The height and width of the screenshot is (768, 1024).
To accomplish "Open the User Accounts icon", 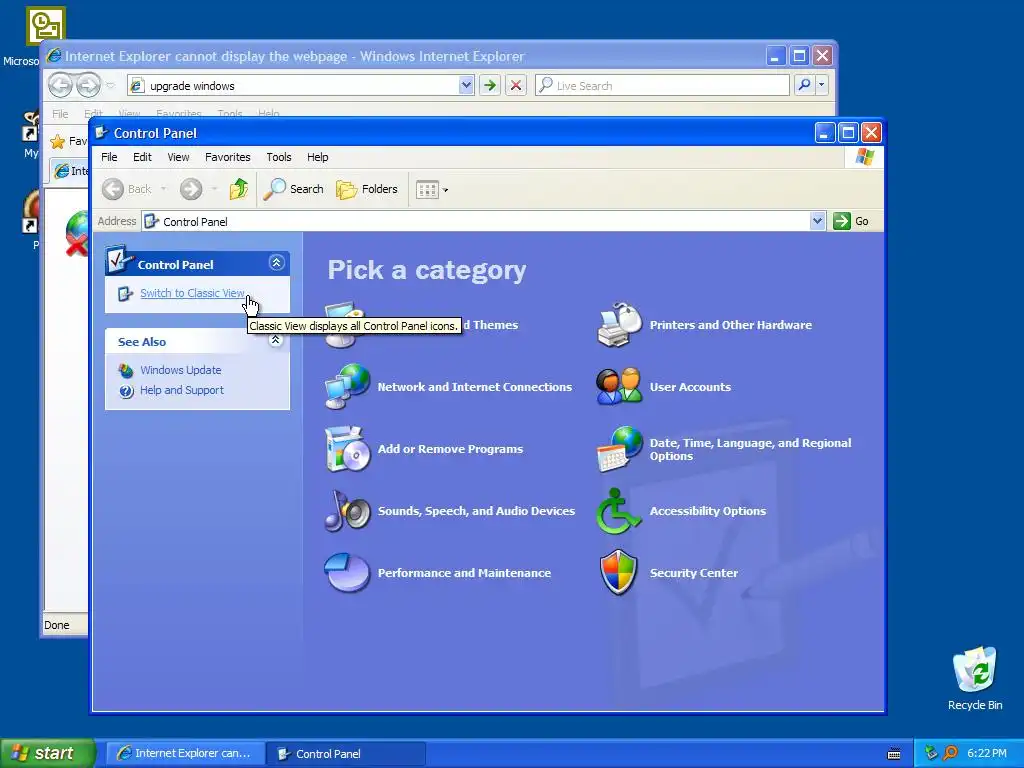I will pyautogui.click(x=619, y=387).
